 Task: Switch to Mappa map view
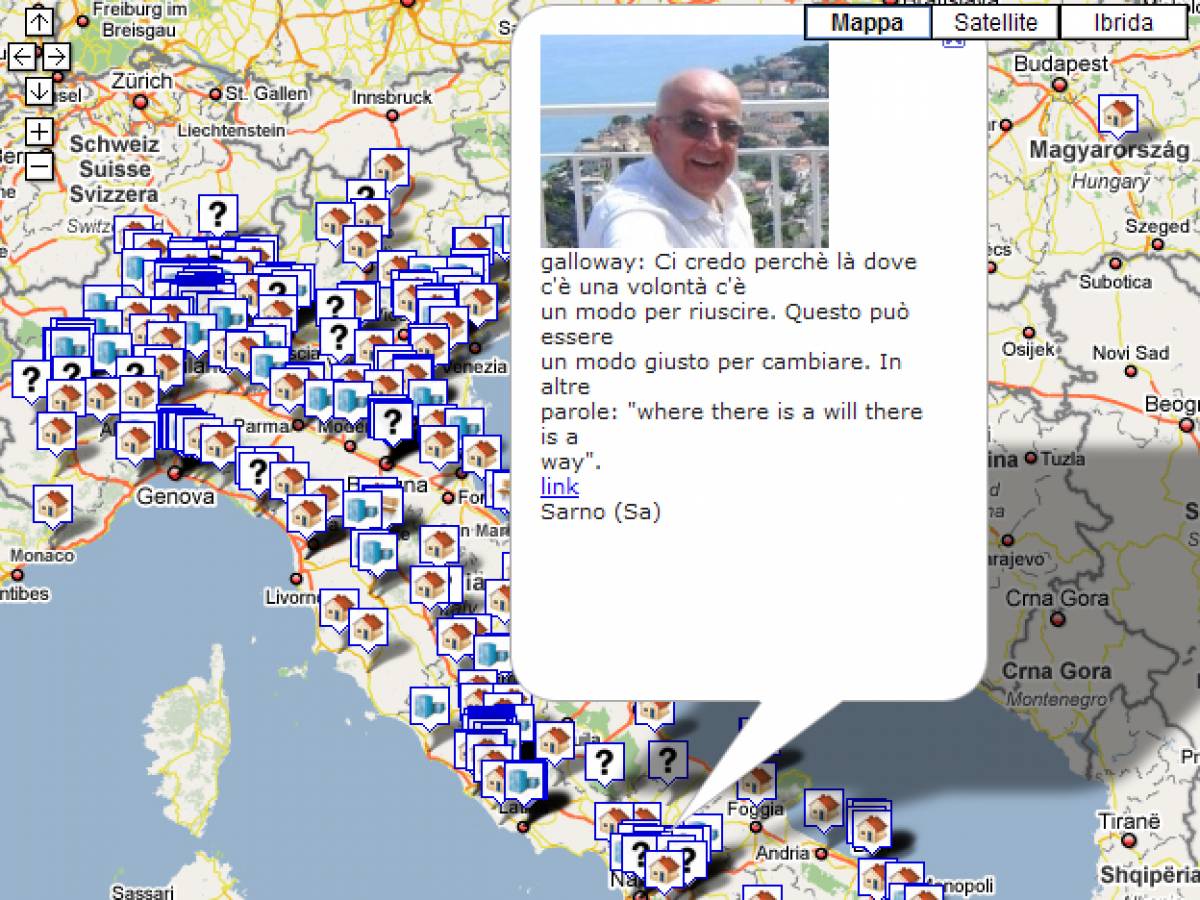867,23
